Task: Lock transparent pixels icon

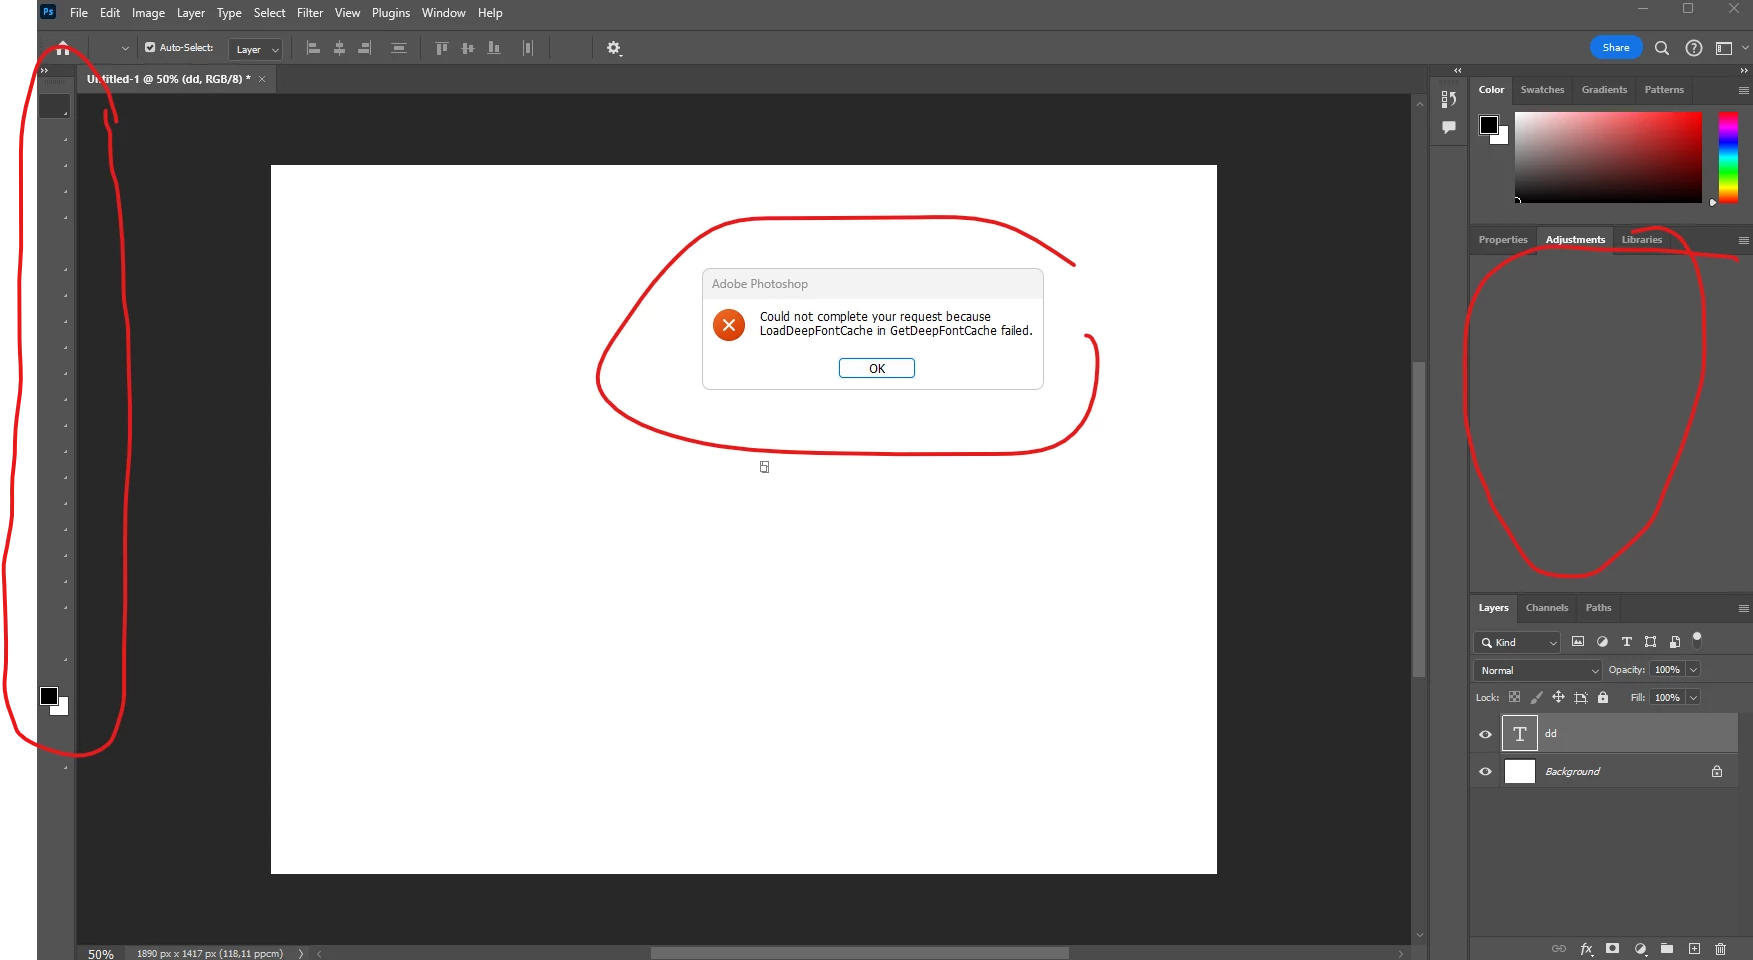Action: (x=1514, y=697)
